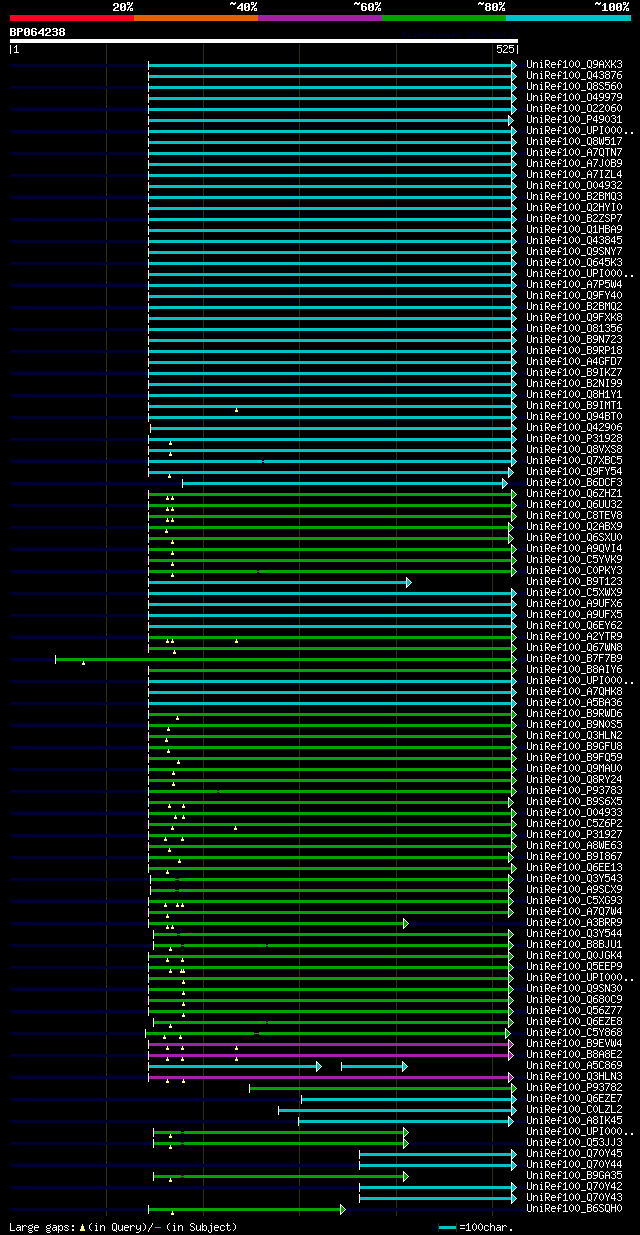Select the label UniRef100_B2ZSP7

574,219
